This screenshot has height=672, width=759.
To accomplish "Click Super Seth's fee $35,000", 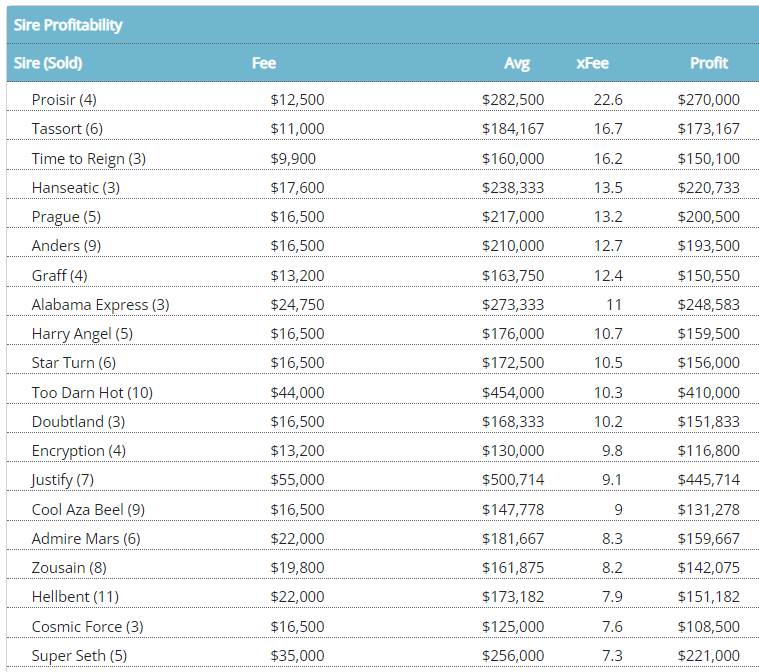I will (x=297, y=656).
